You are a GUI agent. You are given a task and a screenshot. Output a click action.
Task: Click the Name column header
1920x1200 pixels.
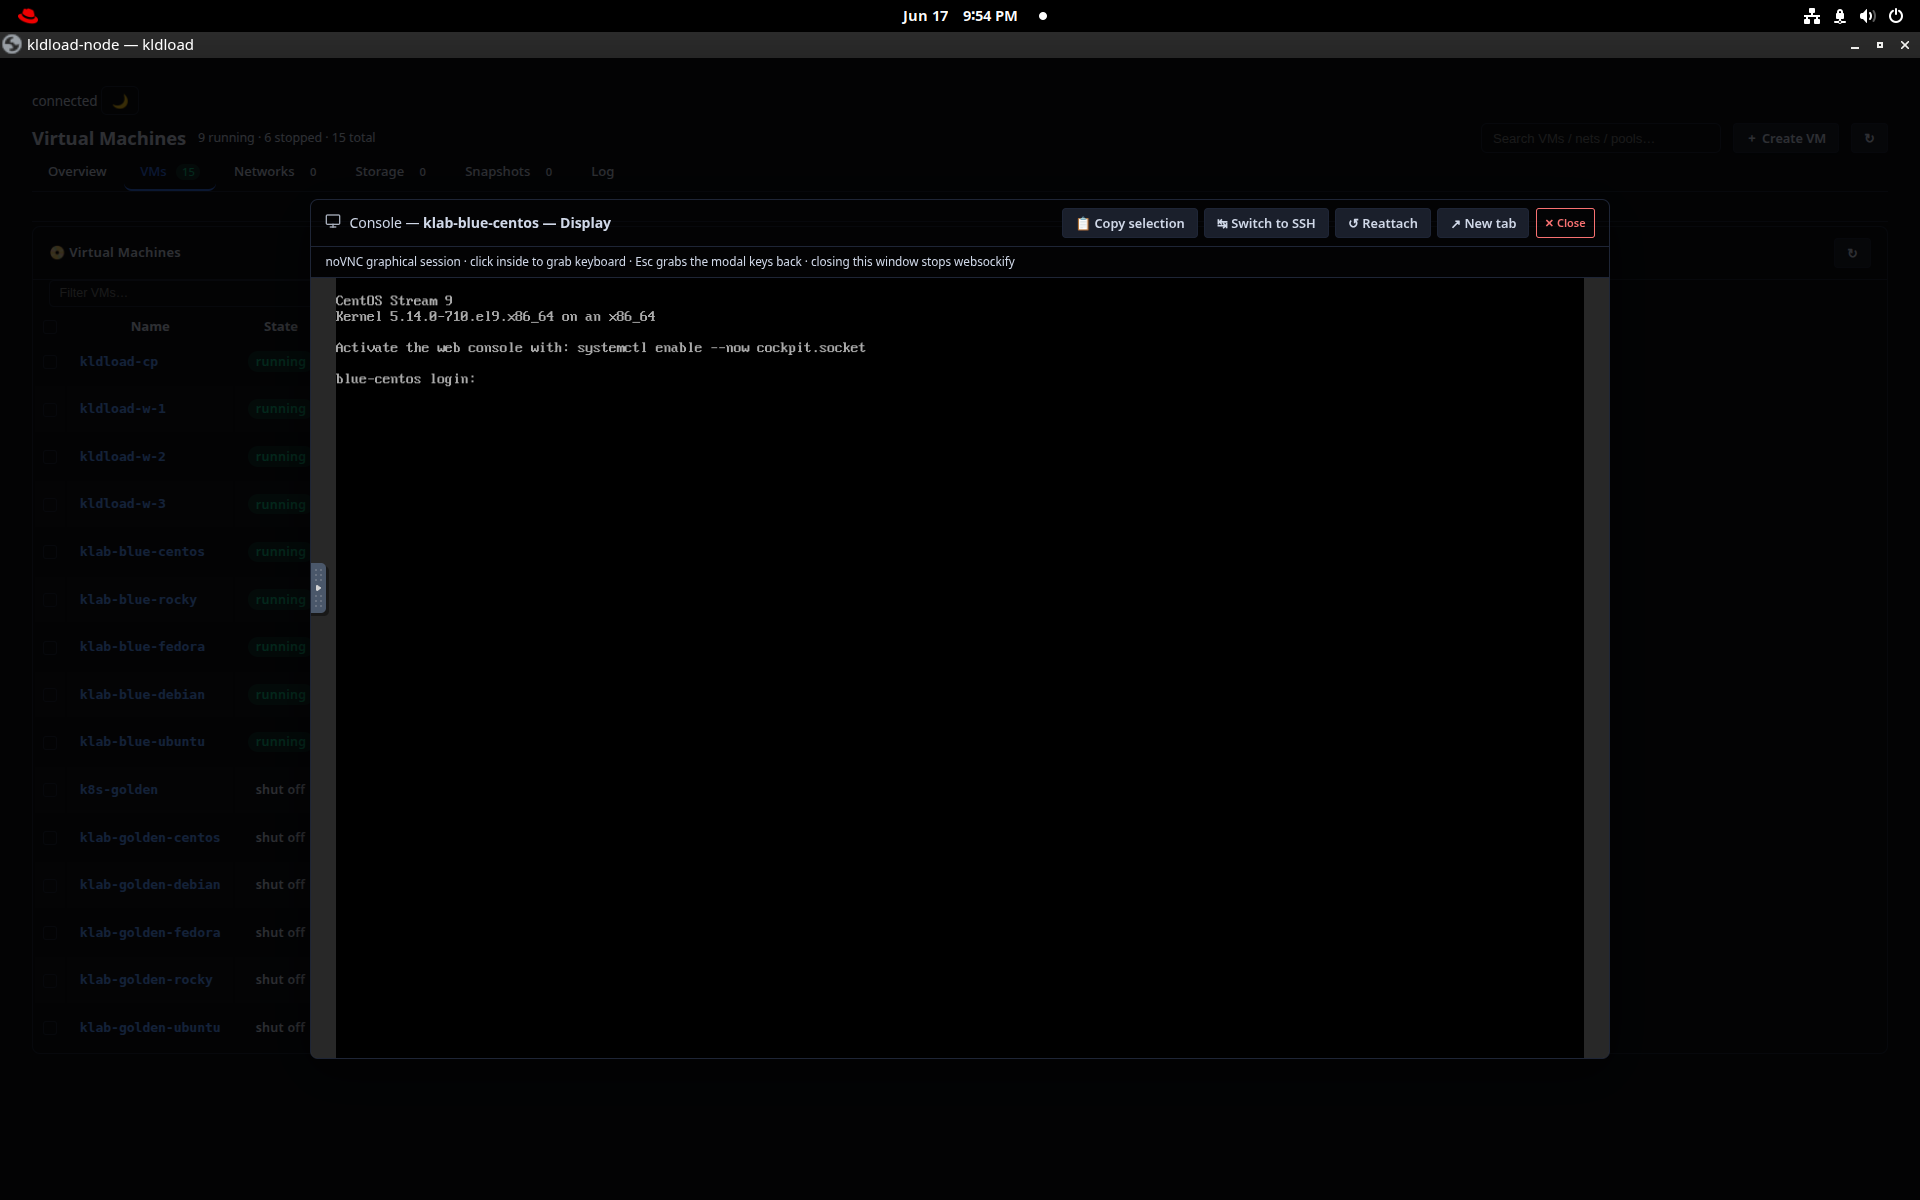coord(150,327)
